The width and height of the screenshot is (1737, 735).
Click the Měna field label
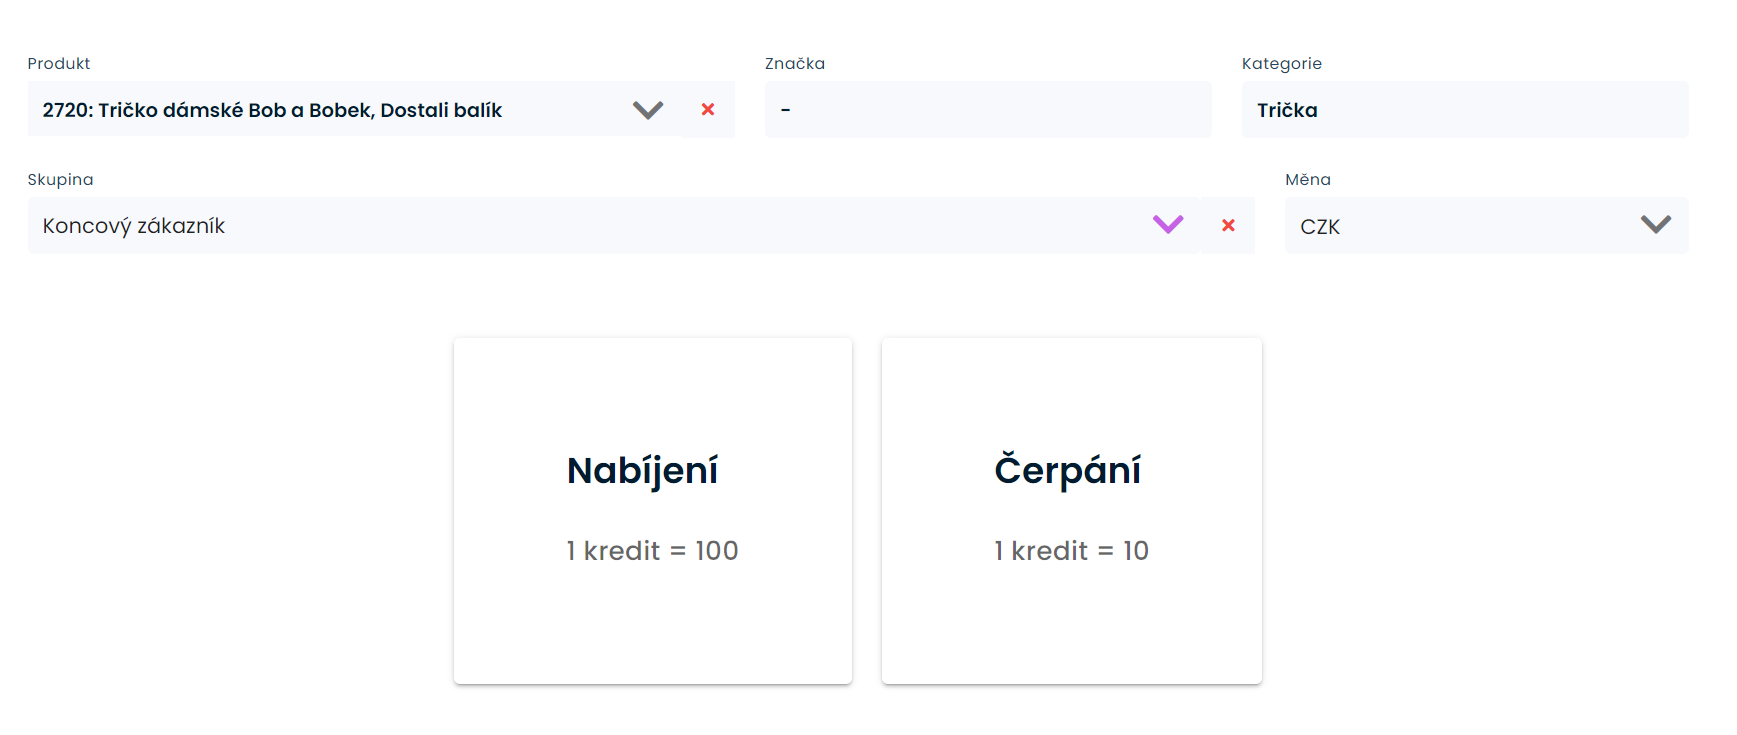coord(1308,180)
